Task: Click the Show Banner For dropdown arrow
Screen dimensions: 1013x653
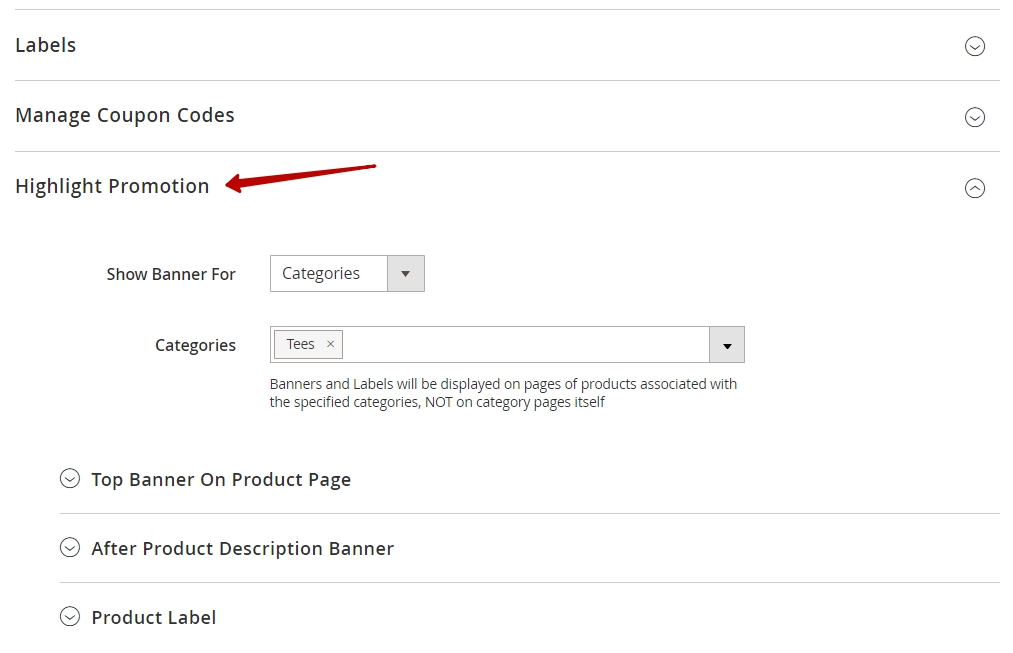Action: click(x=406, y=273)
